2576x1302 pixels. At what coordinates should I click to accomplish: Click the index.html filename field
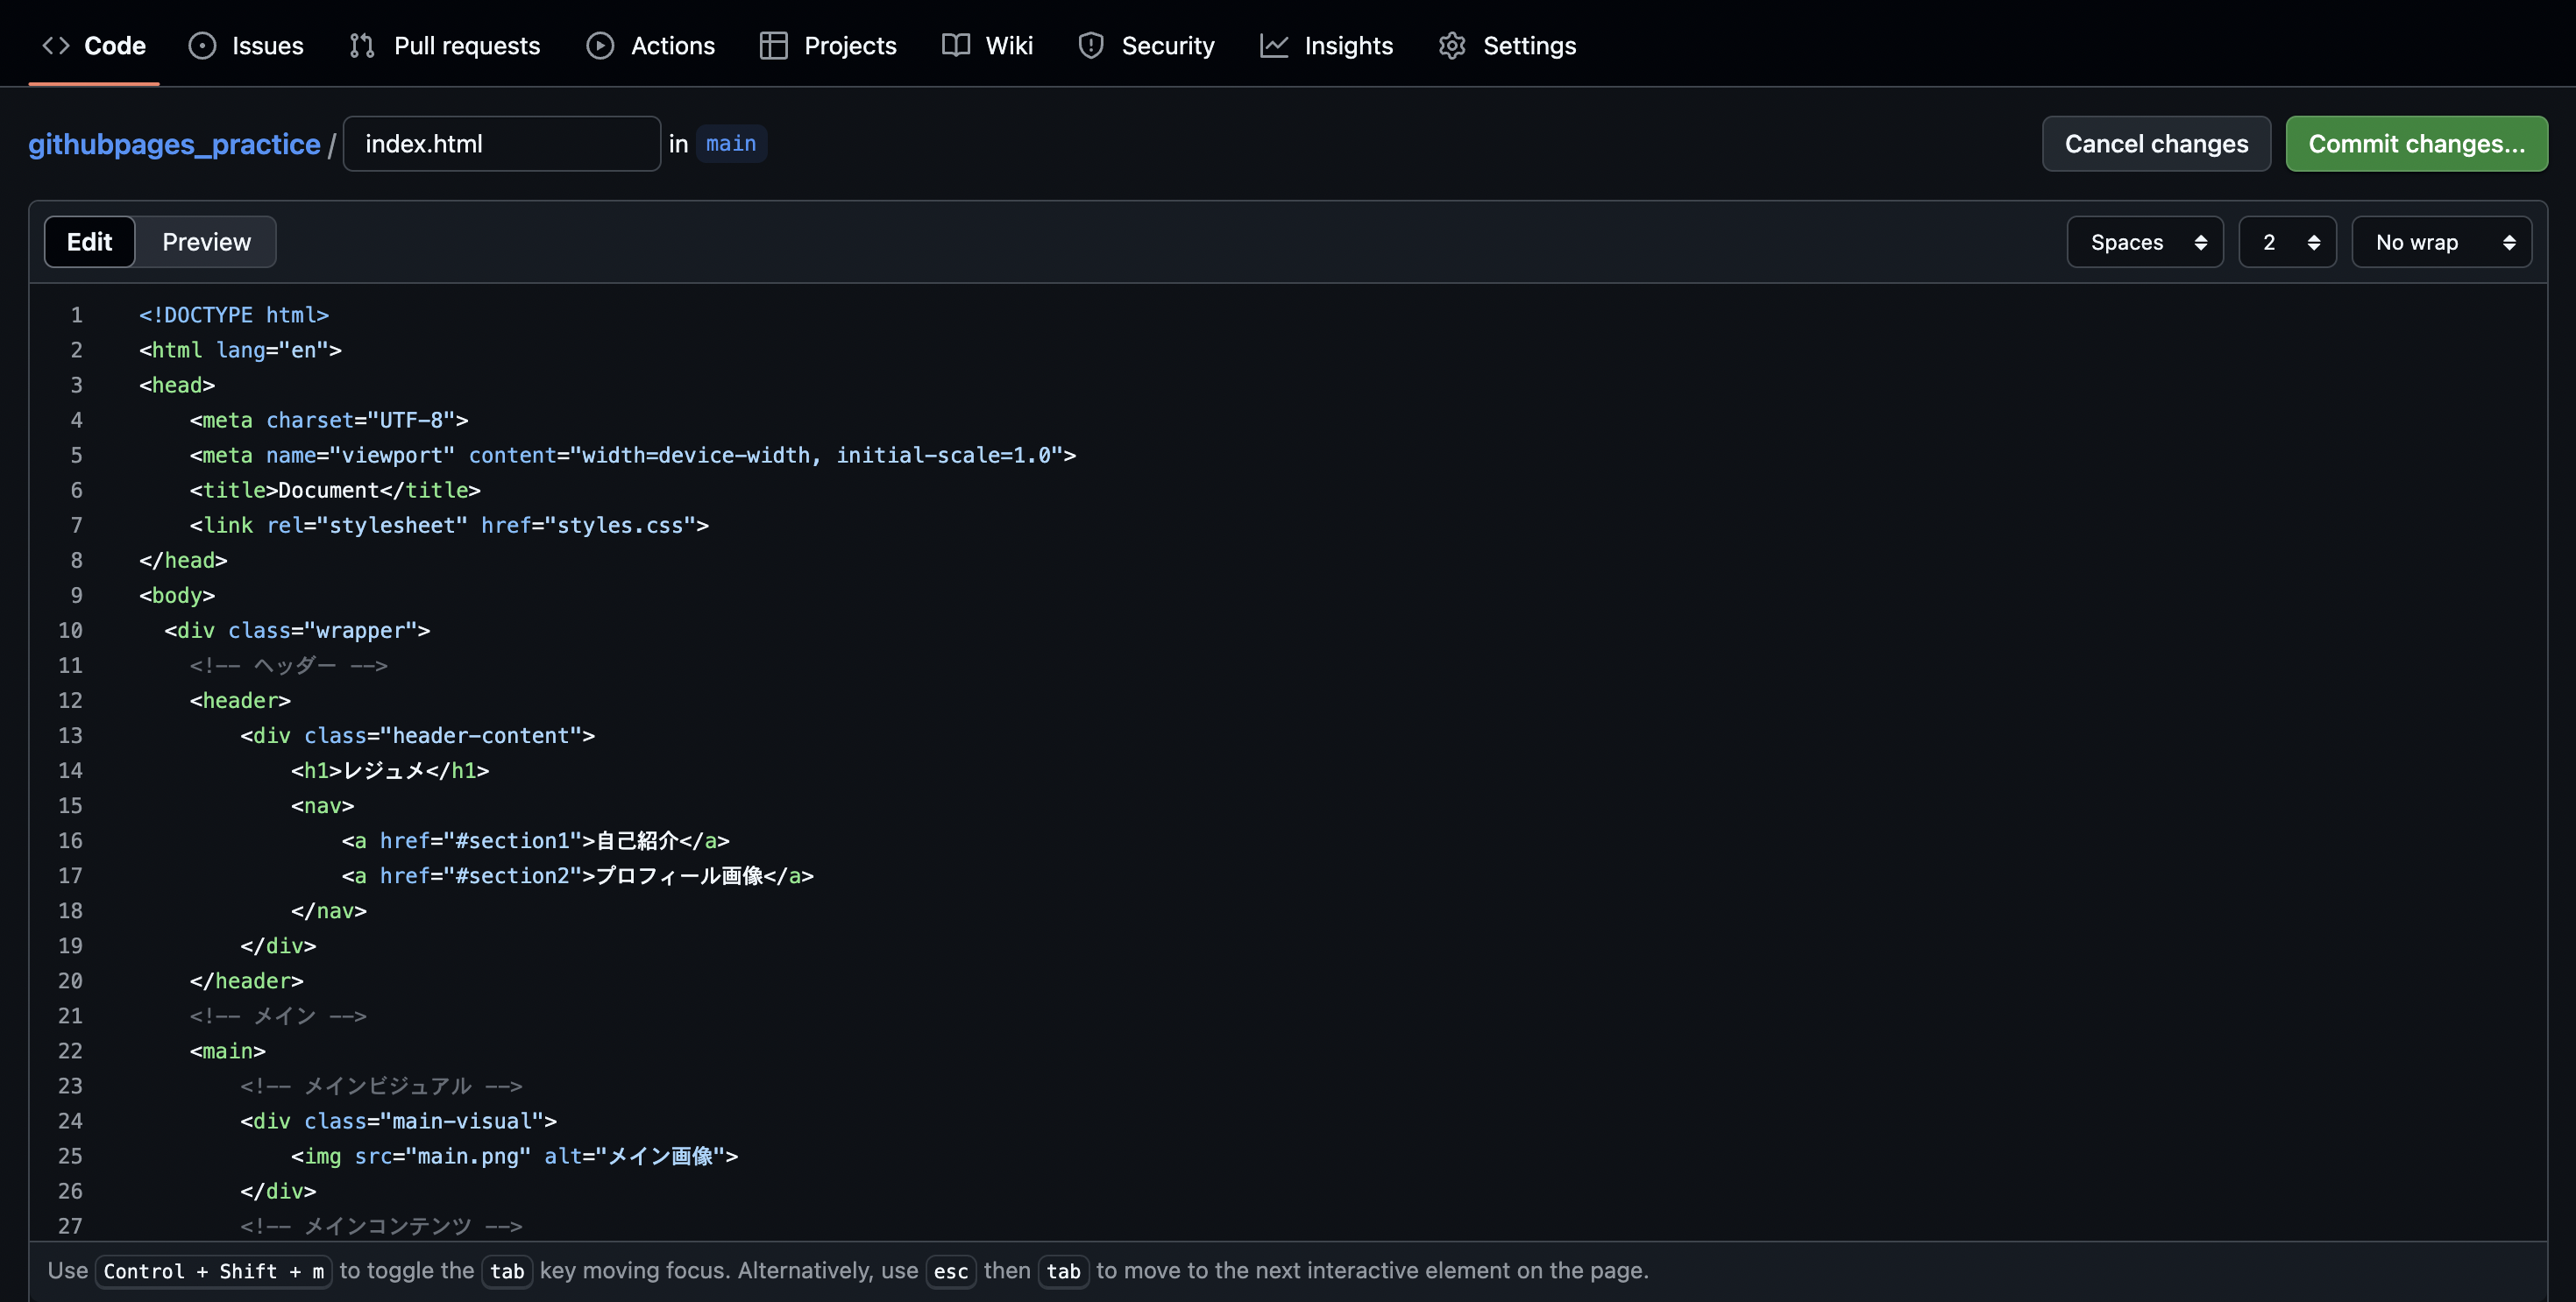(501, 143)
